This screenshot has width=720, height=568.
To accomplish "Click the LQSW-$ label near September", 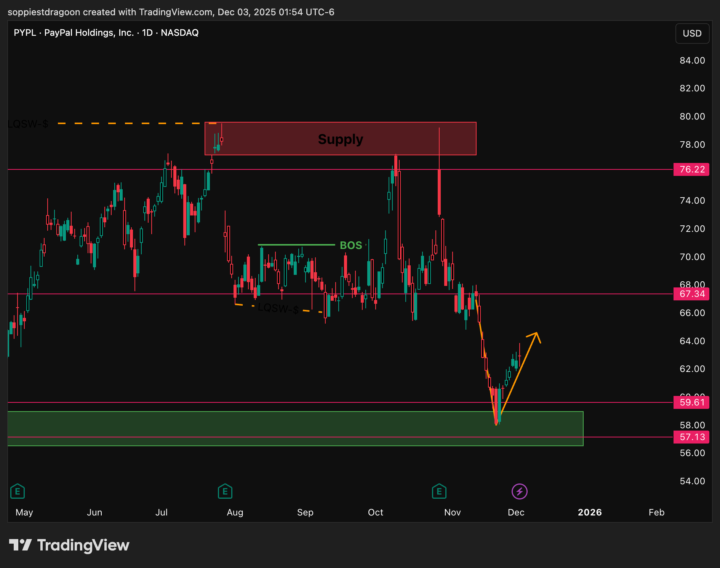I will pos(278,308).
